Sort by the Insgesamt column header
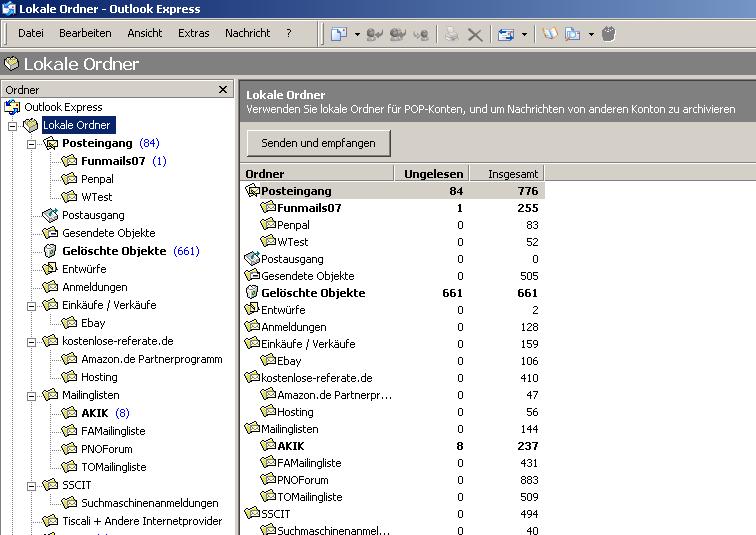 507,174
